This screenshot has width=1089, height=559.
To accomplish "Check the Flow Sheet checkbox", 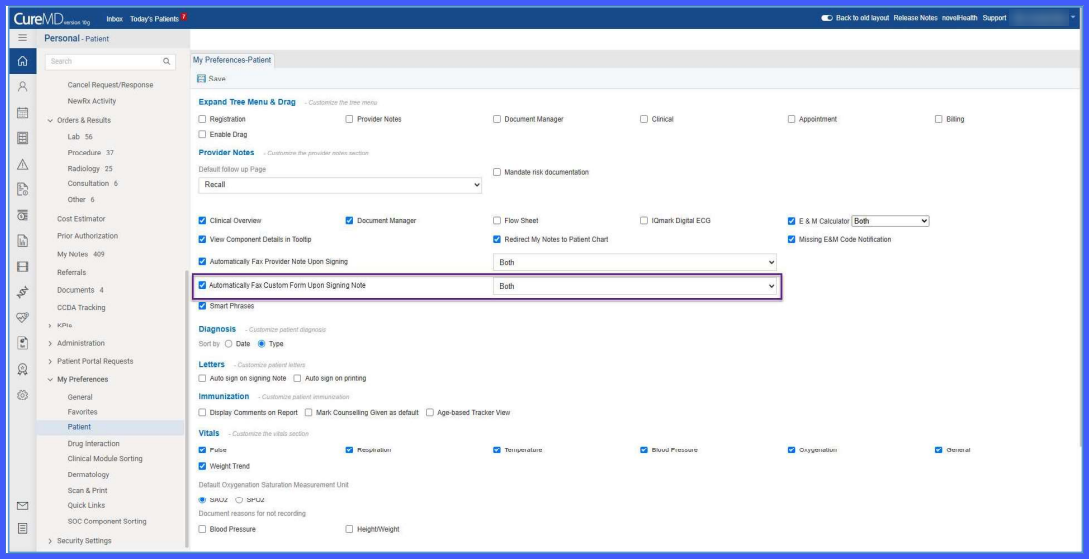I will pyautogui.click(x=497, y=221).
